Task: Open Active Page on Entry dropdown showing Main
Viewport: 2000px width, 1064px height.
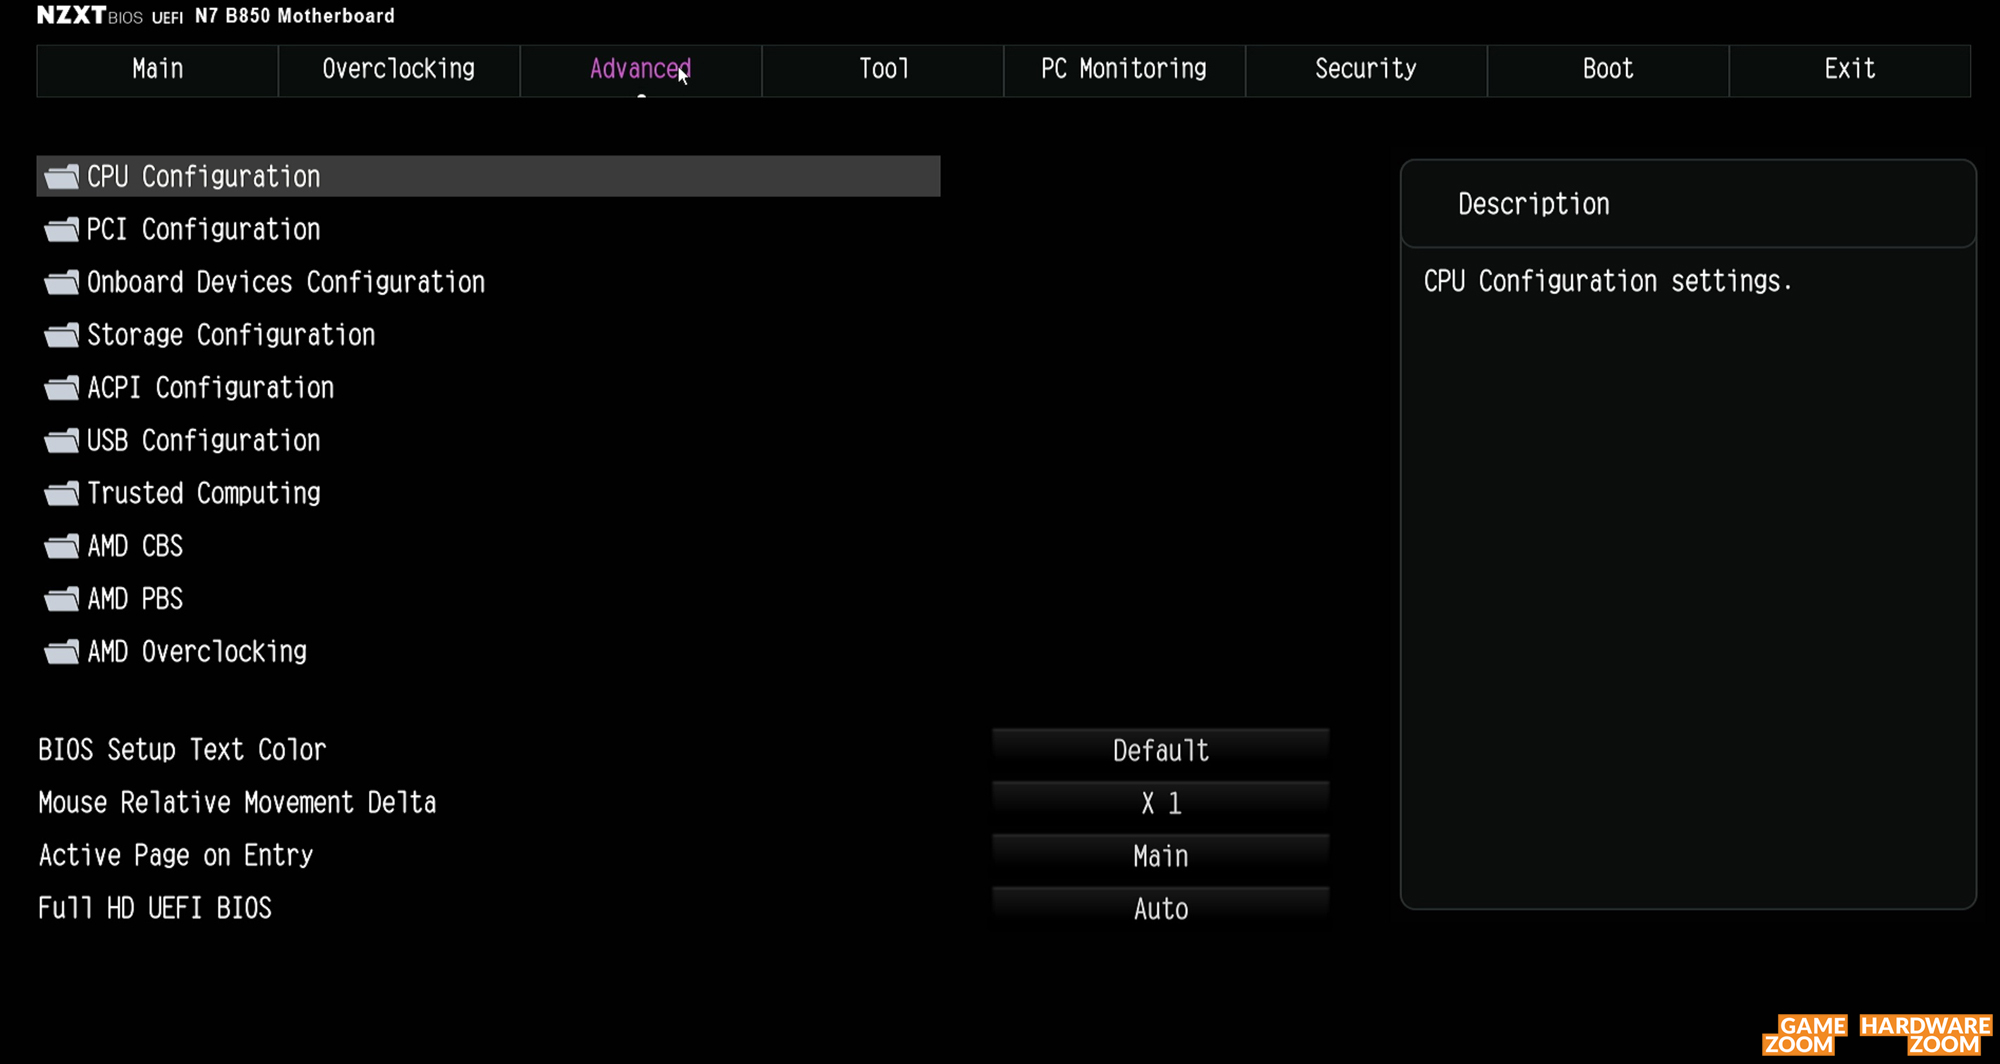Action: tap(1161, 857)
